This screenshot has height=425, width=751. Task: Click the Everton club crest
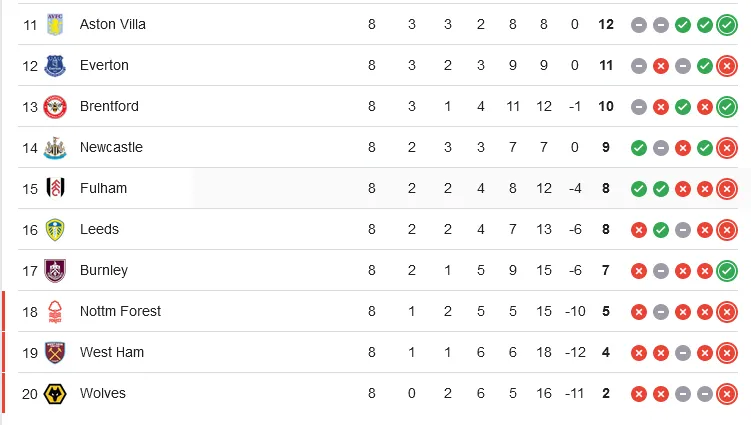tap(54, 65)
